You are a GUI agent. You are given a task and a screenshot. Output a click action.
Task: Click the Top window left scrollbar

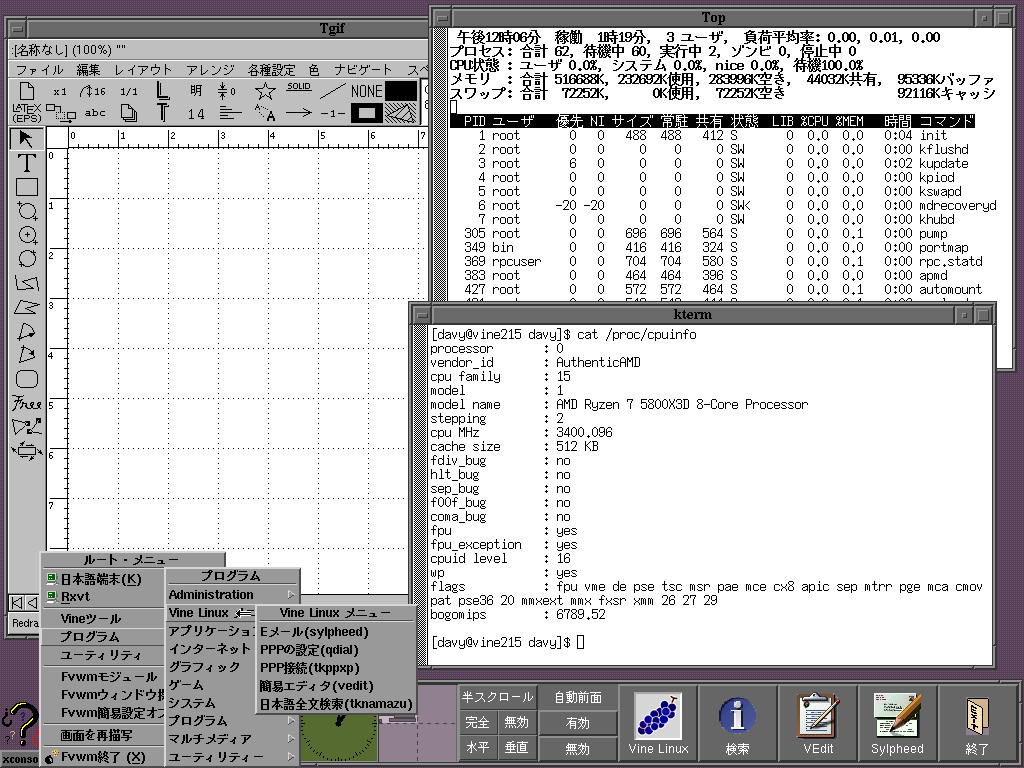click(440, 163)
